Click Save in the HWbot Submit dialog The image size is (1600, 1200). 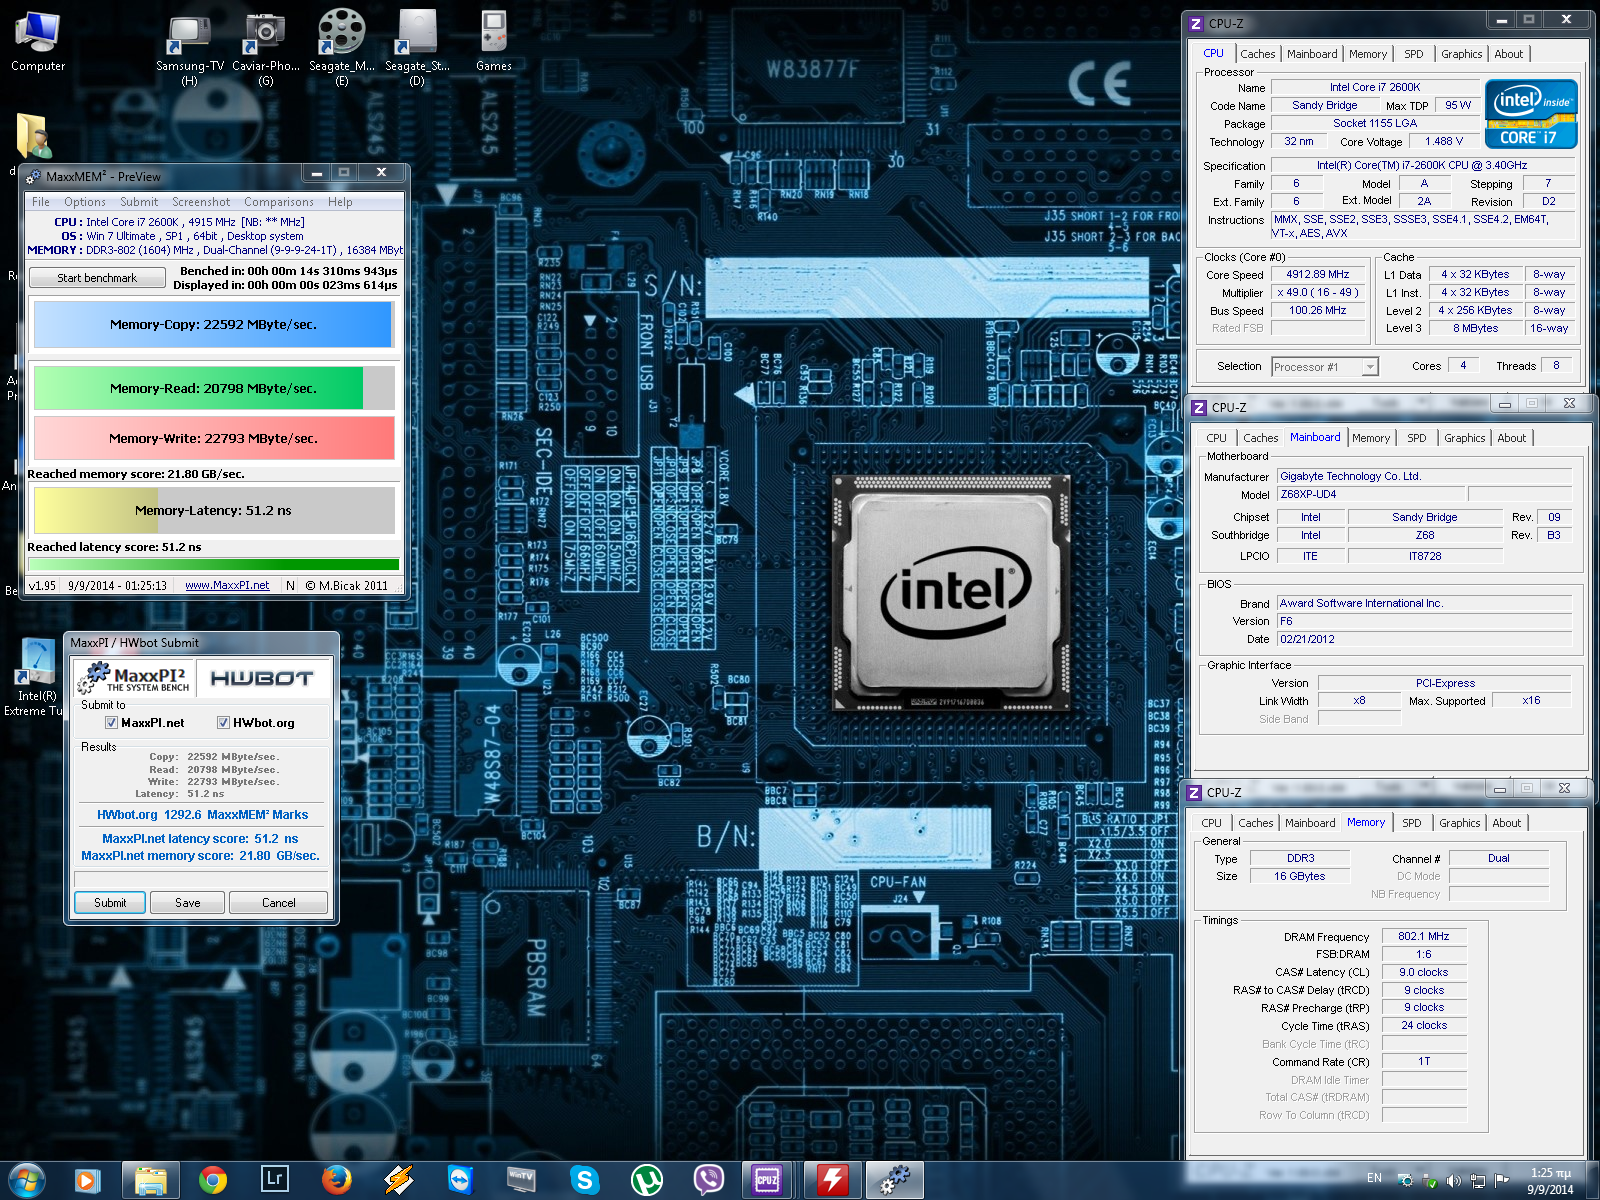point(188,903)
